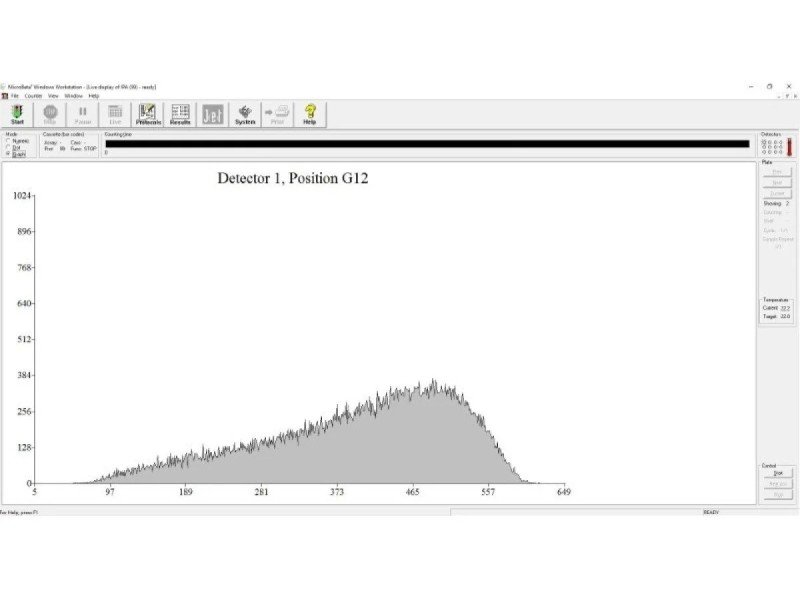Click the Print toolbar icon
The height and width of the screenshot is (600, 800).
pos(277,114)
